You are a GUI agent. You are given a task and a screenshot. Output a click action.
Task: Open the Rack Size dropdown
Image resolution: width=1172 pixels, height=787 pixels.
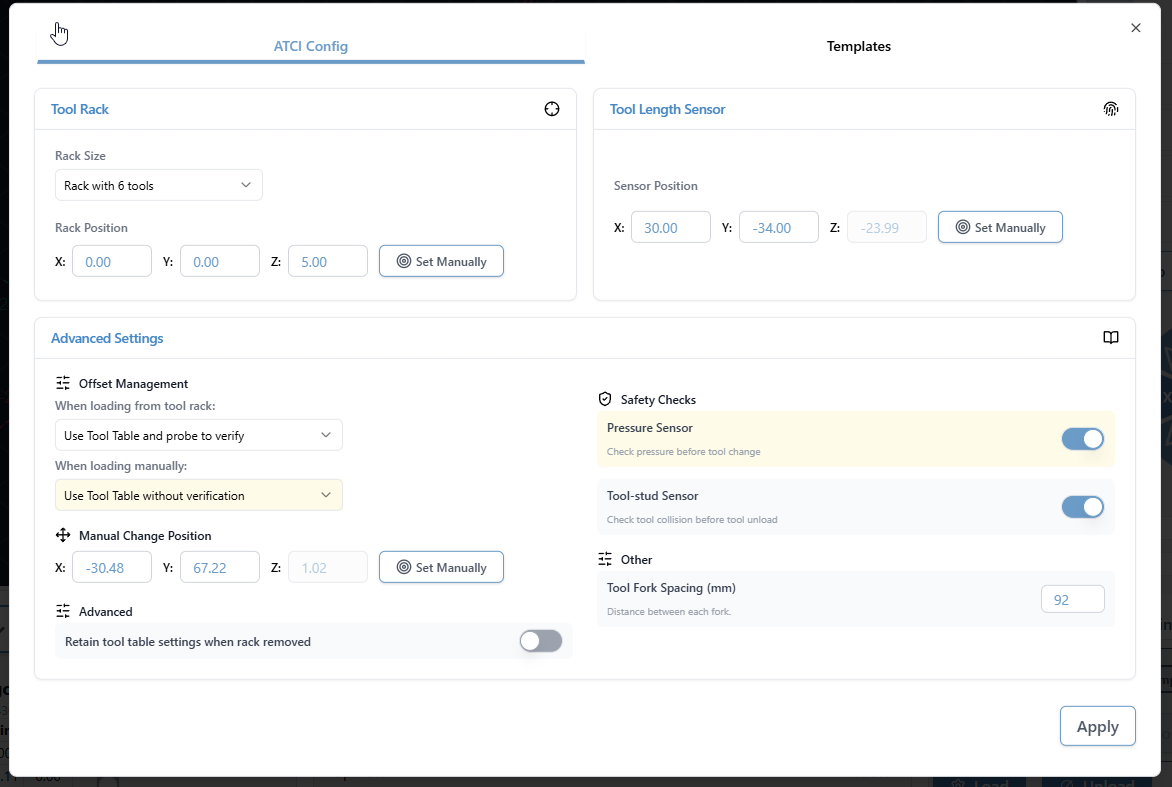coord(159,185)
